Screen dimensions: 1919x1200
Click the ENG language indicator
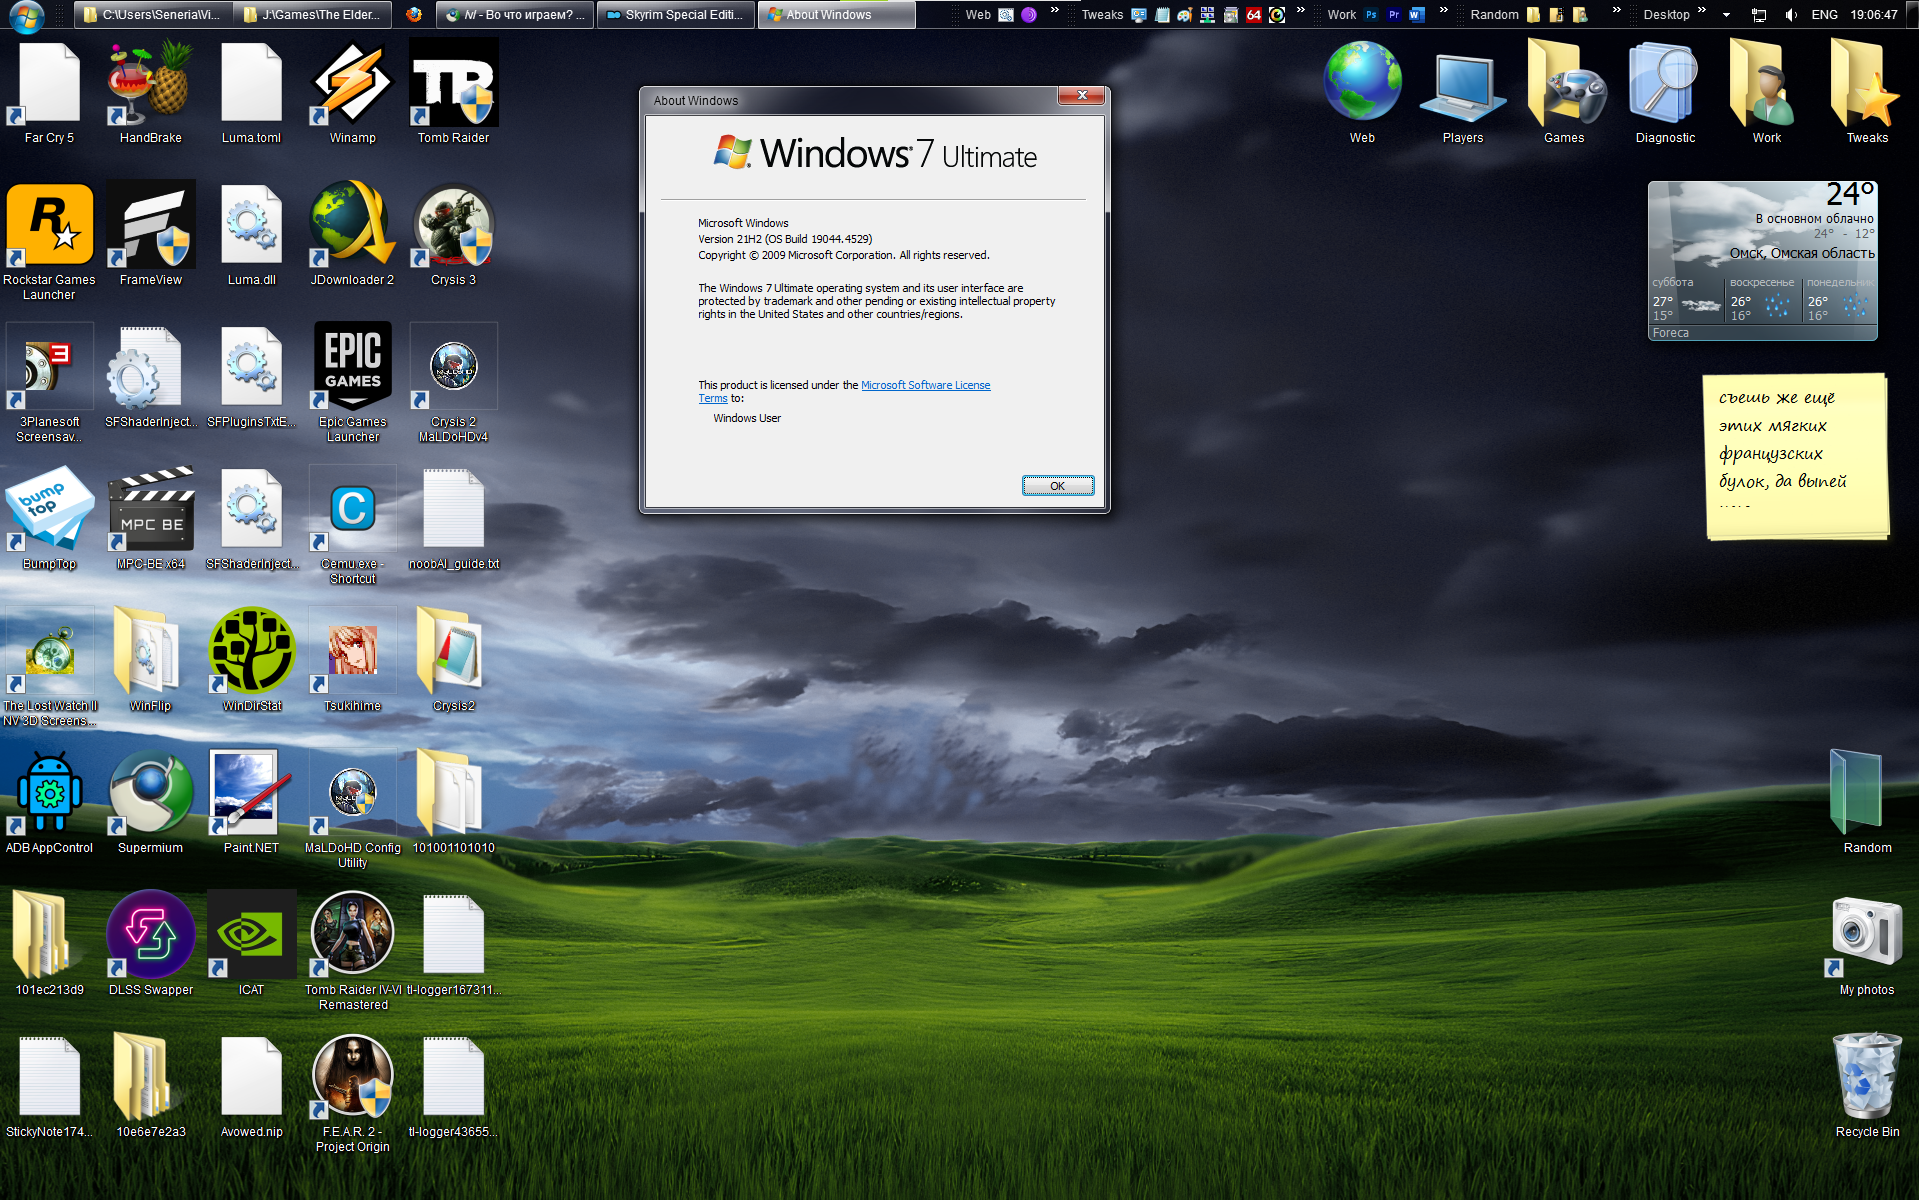[1825, 15]
